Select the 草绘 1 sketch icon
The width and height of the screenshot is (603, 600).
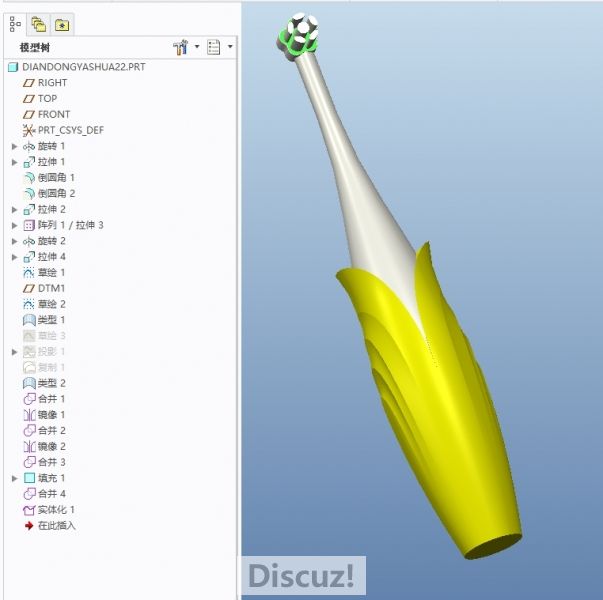click(29, 273)
